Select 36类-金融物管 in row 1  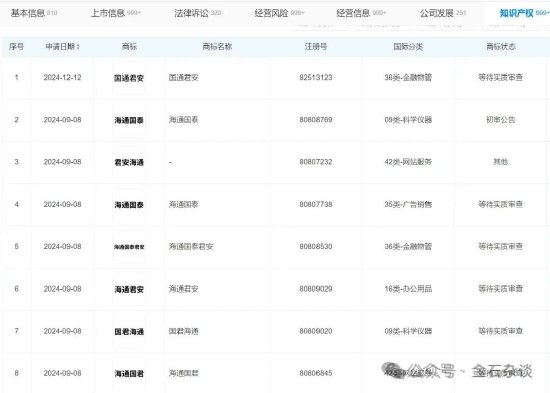click(x=408, y=78)
